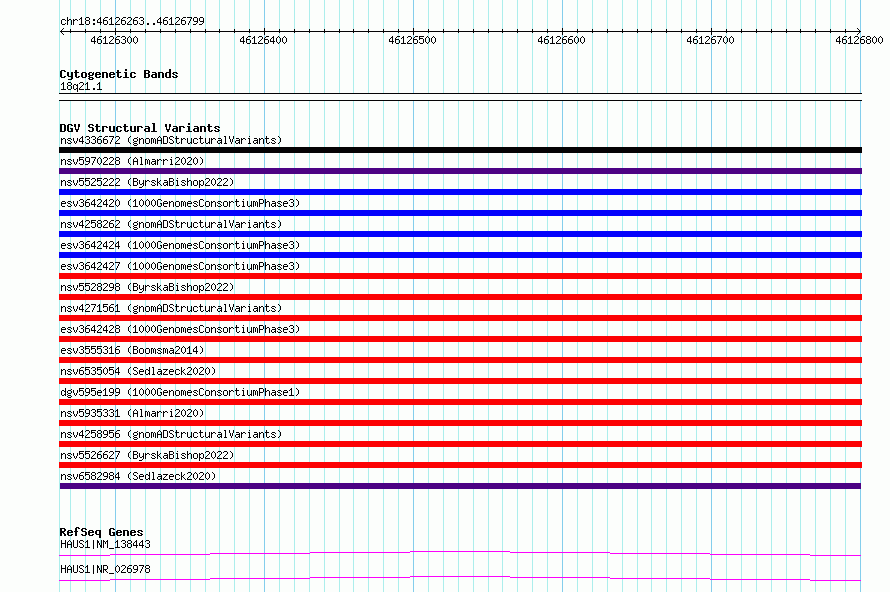Click the red bar of nsv4271561

(460, 318)
